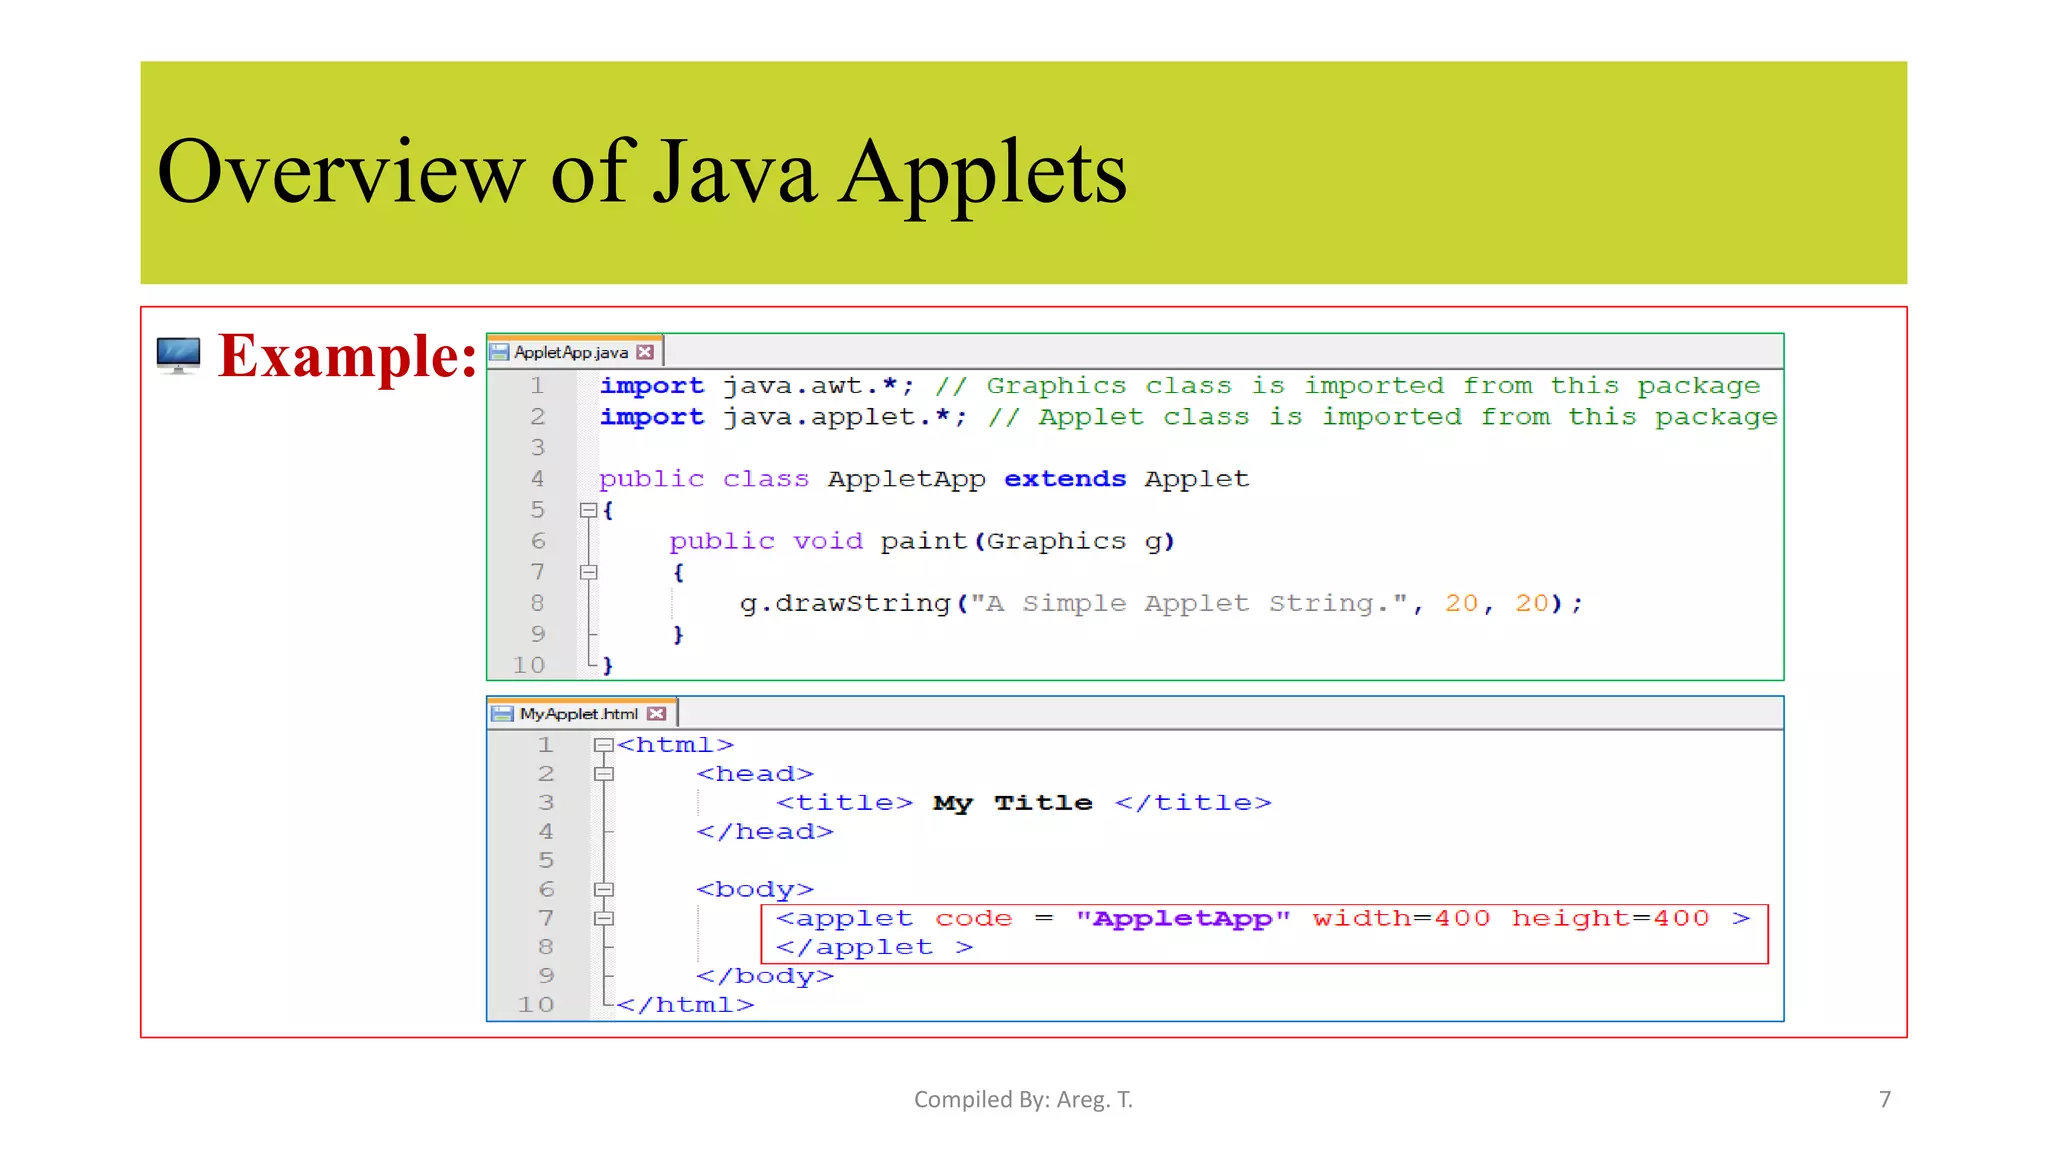Screen dimensions: 2048x1152
Task: Collapse the class body fold at Java line 5
Action: 589,510
